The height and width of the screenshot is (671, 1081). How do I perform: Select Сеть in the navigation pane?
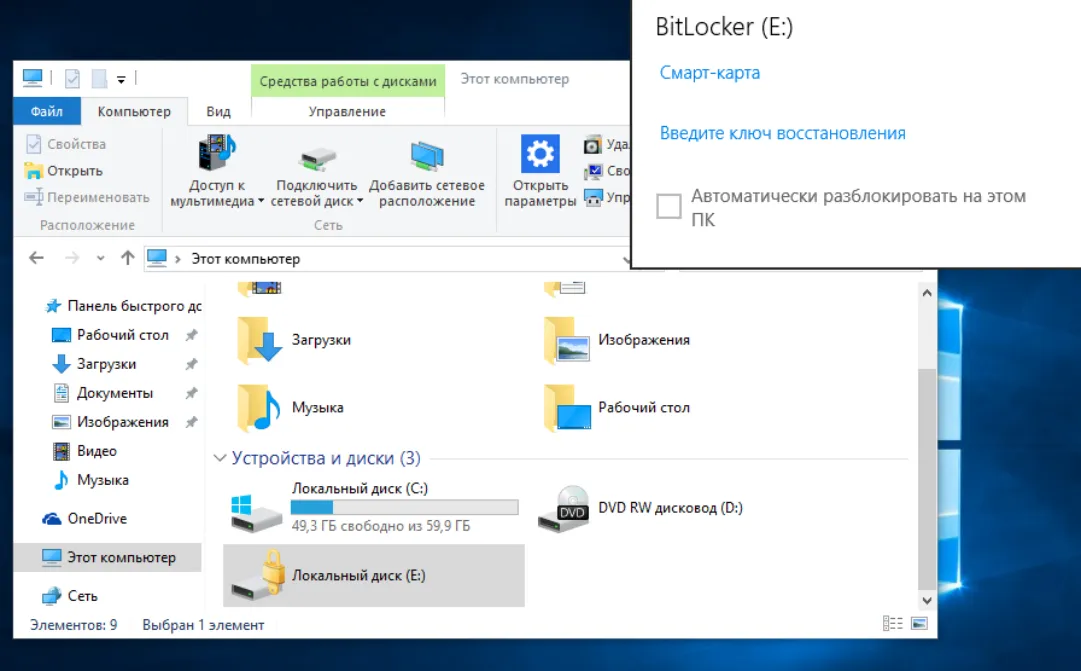70,596
